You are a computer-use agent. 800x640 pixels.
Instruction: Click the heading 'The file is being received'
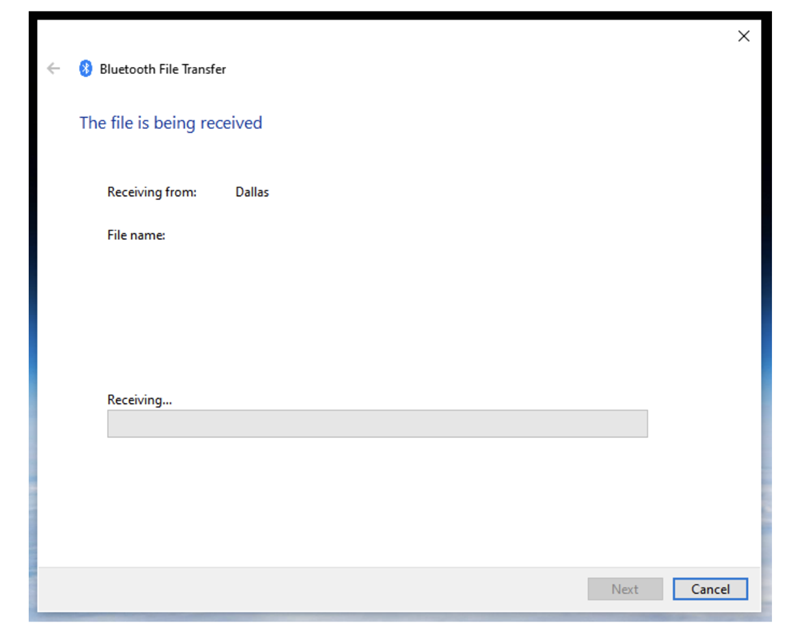[171, 123]
